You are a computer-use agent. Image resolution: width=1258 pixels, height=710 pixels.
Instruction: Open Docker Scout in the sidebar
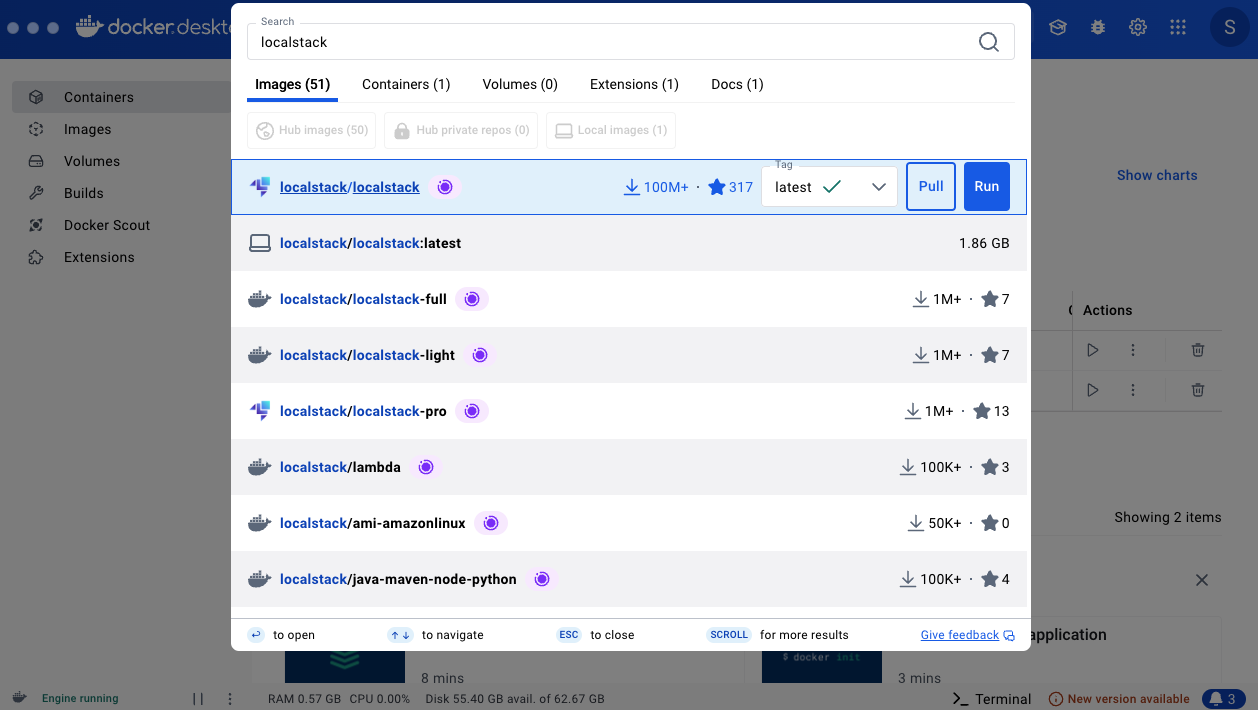(121, 225)
